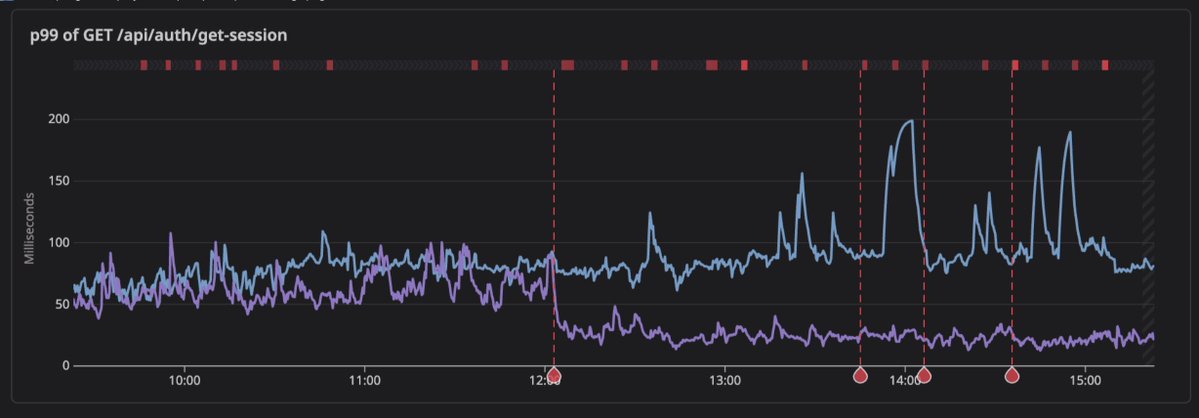This screenshot has height=418, width=1199.
Task: Click the 14:00 time axis label
Action: 905,380
